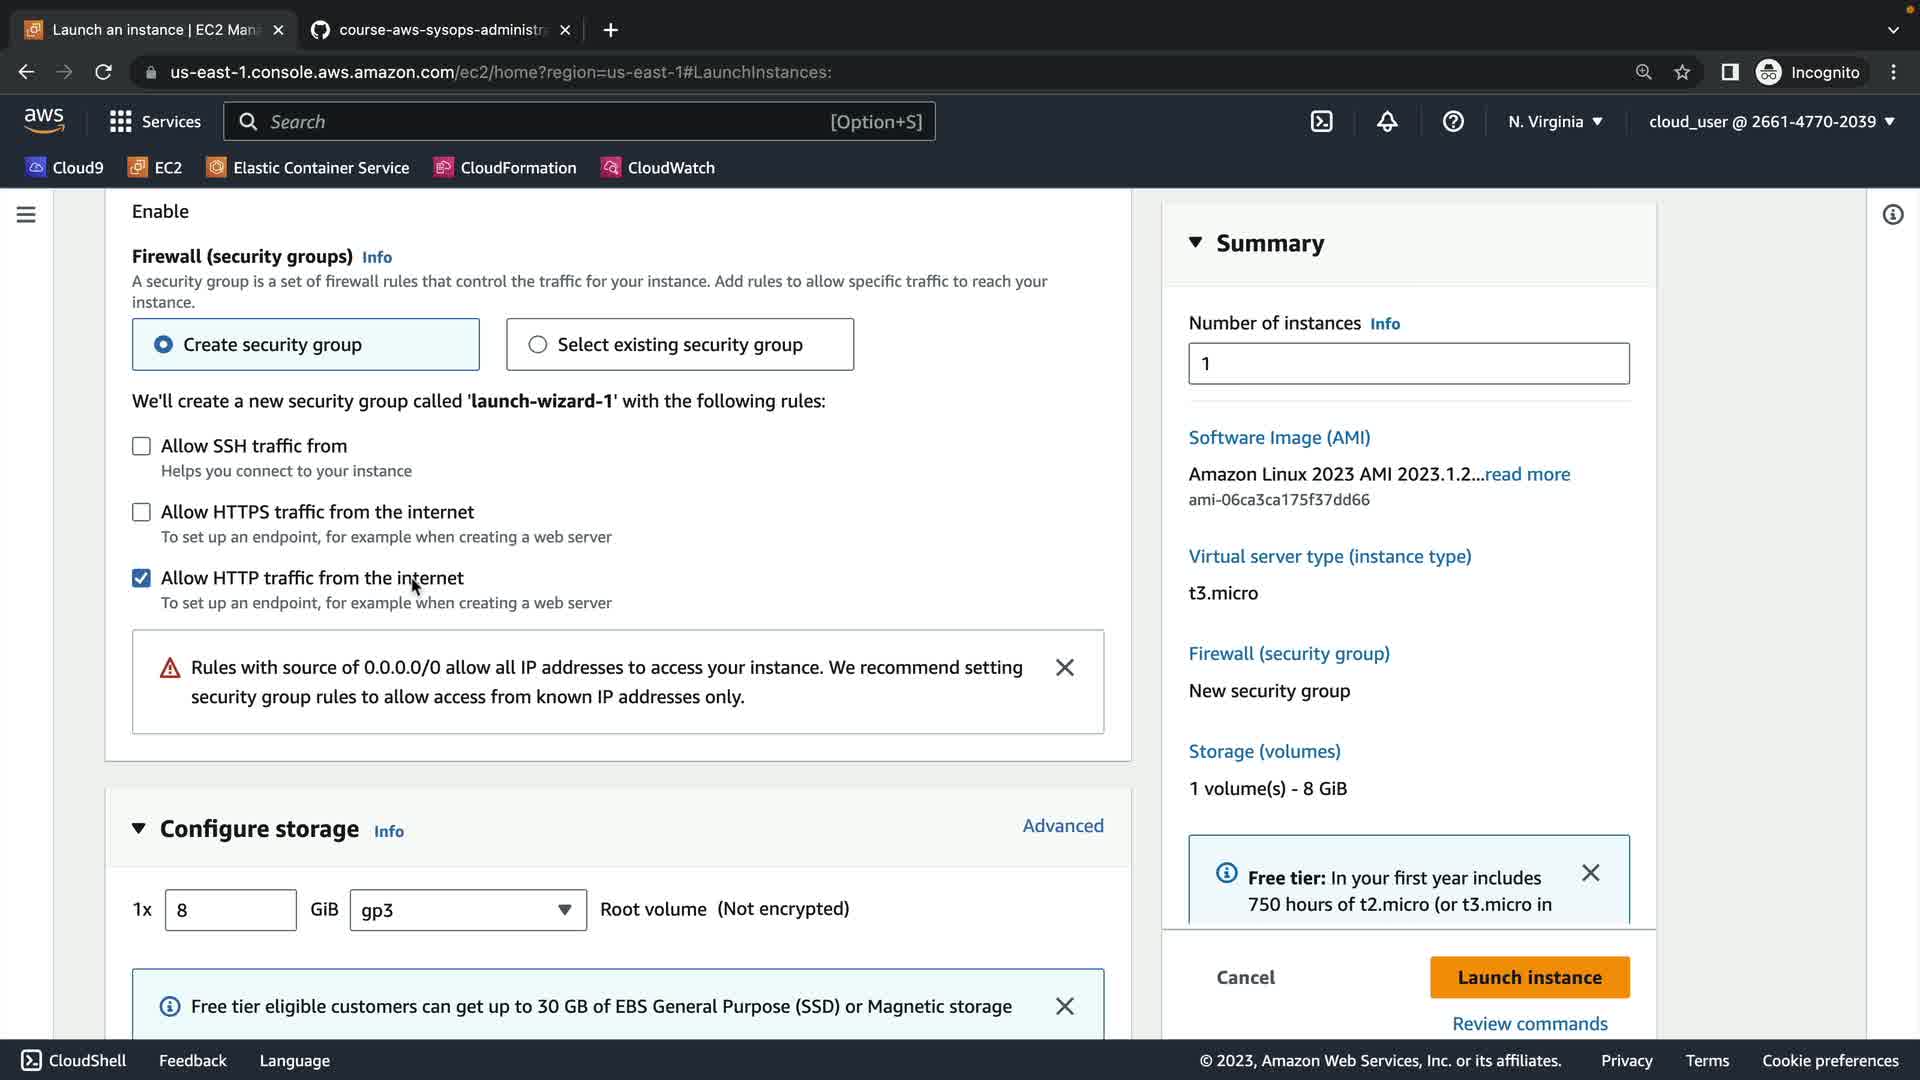Check Allow HTTPS traffic from the internet
This screenshot has width=1920, height=1080.
(141, 512)
